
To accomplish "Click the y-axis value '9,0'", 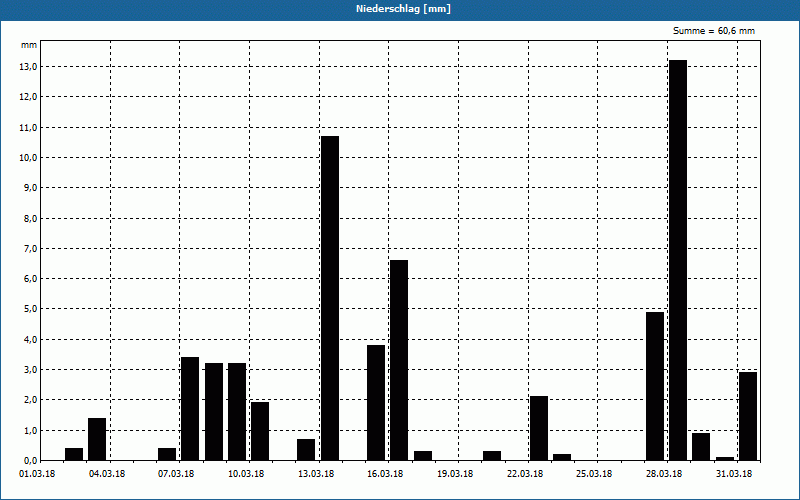I will pos(30,188).
